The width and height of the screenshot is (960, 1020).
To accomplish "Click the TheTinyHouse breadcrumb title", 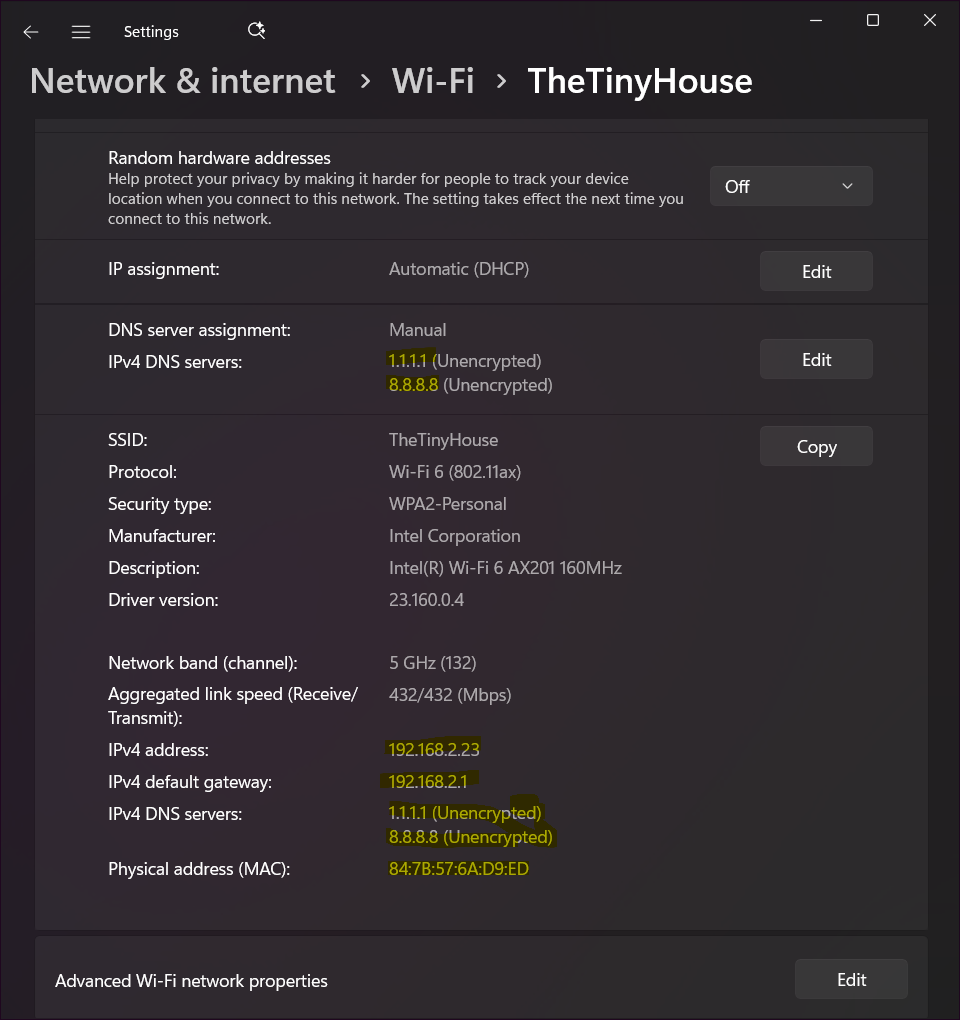I will [x=639, y=81].
